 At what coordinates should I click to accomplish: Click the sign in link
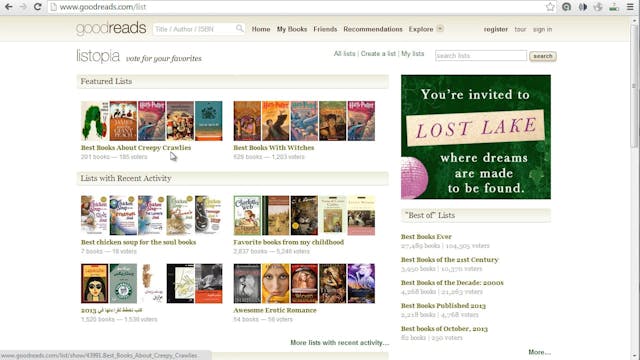point(542,29)
